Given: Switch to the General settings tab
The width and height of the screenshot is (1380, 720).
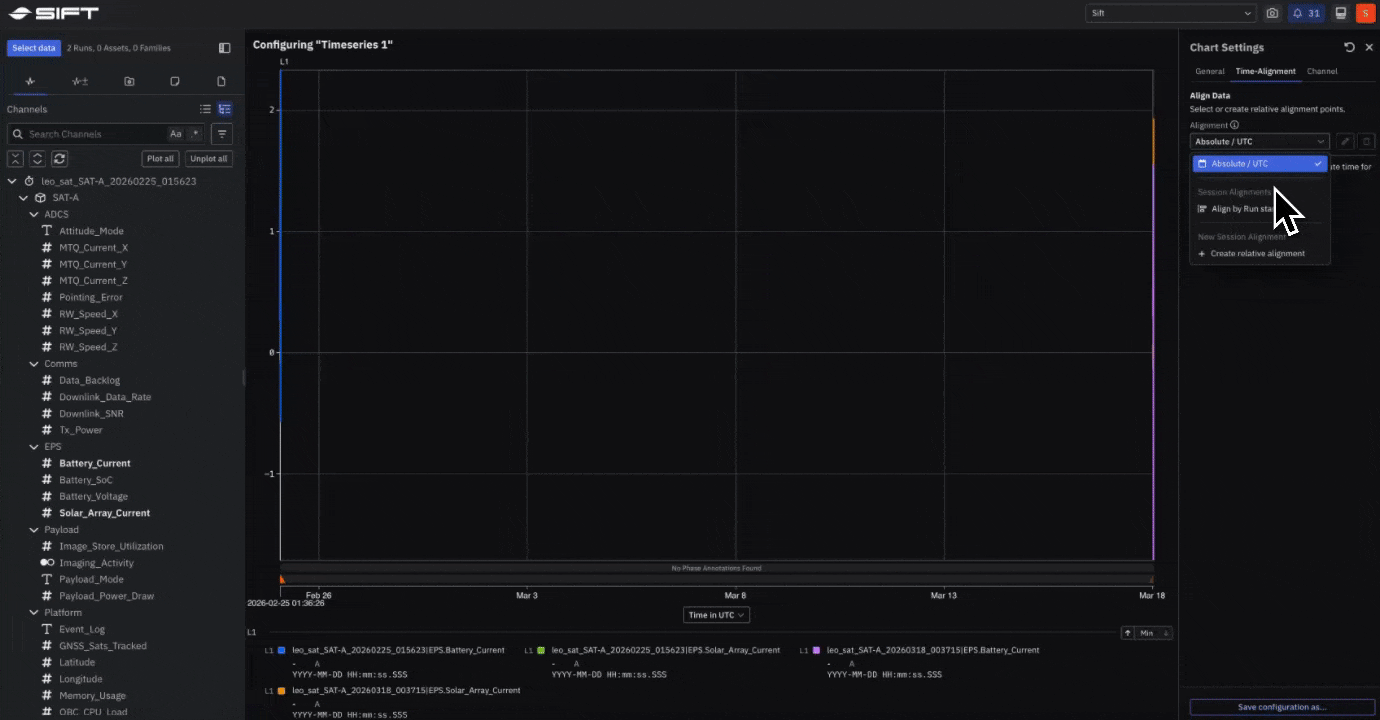Looking at the screenshot, I should coord(1209,71).
